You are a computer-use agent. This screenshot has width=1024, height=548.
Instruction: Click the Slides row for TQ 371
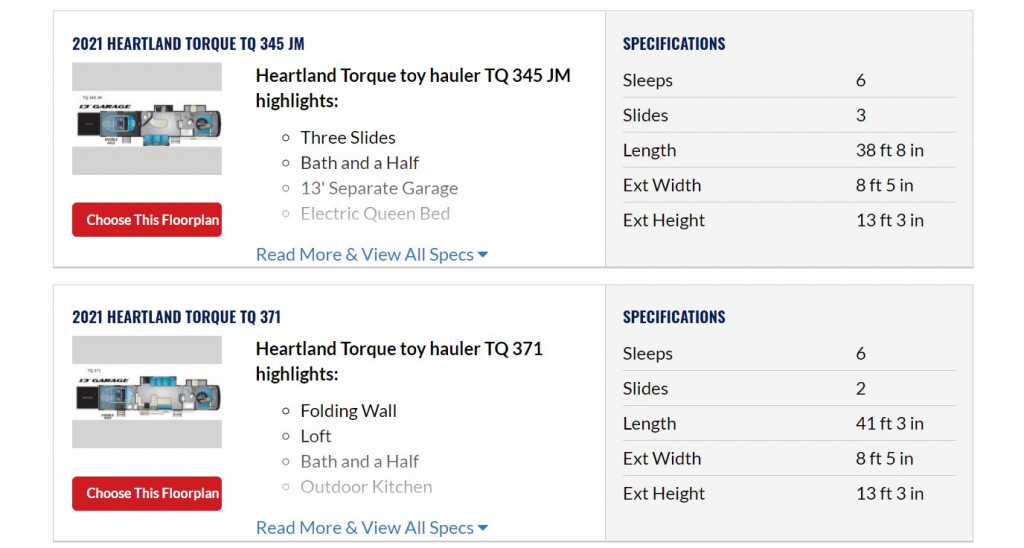(x=789, y=389)
